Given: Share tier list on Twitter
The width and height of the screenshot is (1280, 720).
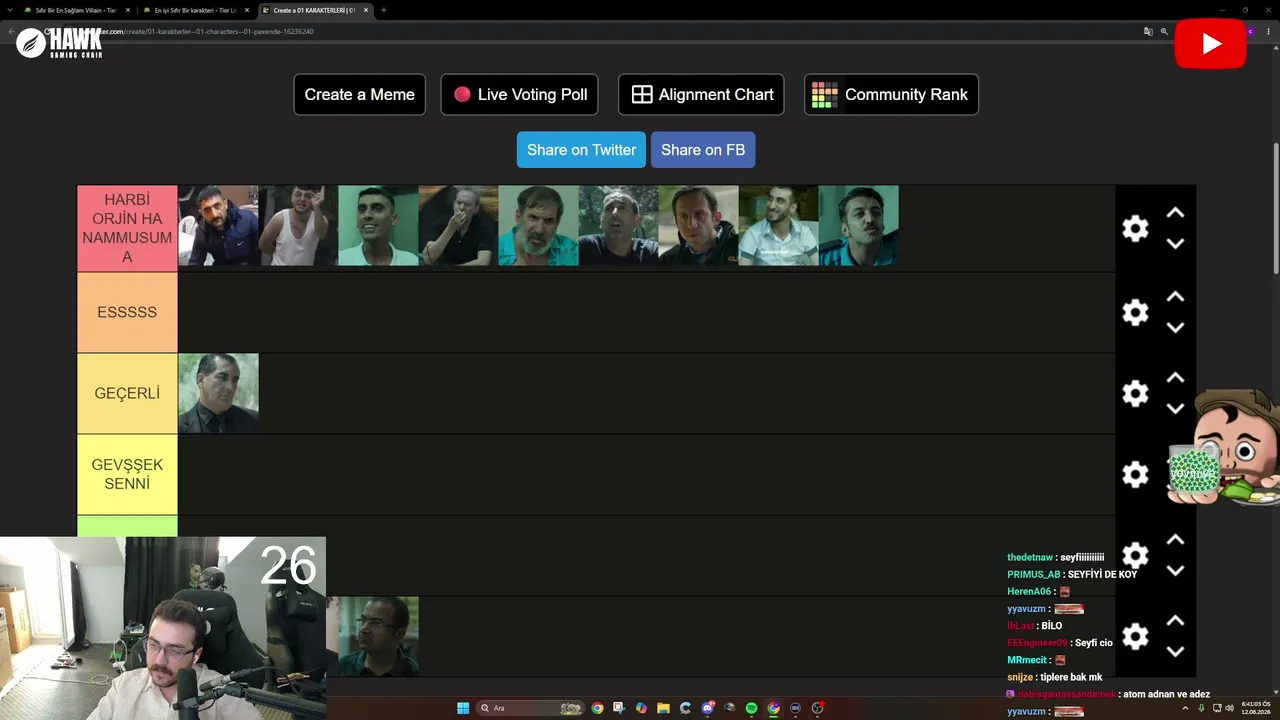Looking at the screenshot, I should tap(581, 150).
